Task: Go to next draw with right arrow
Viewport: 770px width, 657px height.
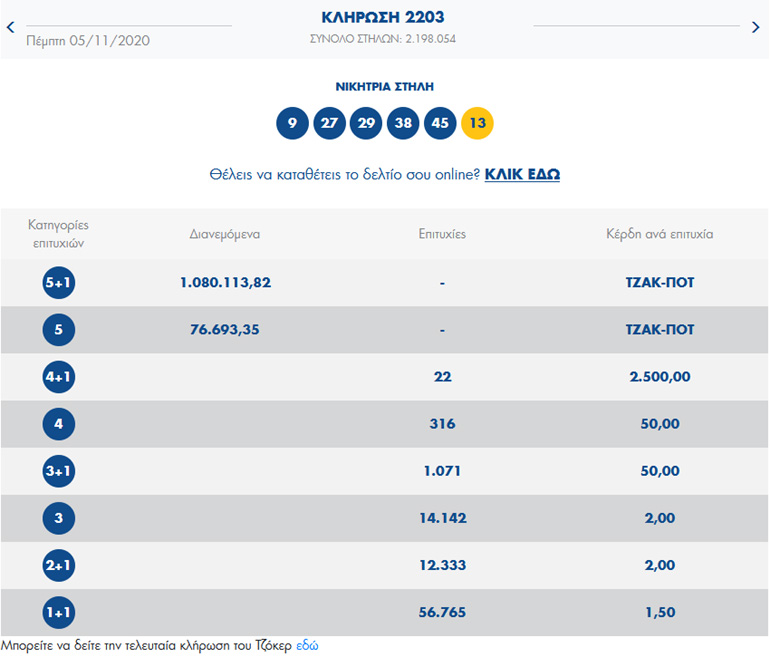Action: coord(756,28)
